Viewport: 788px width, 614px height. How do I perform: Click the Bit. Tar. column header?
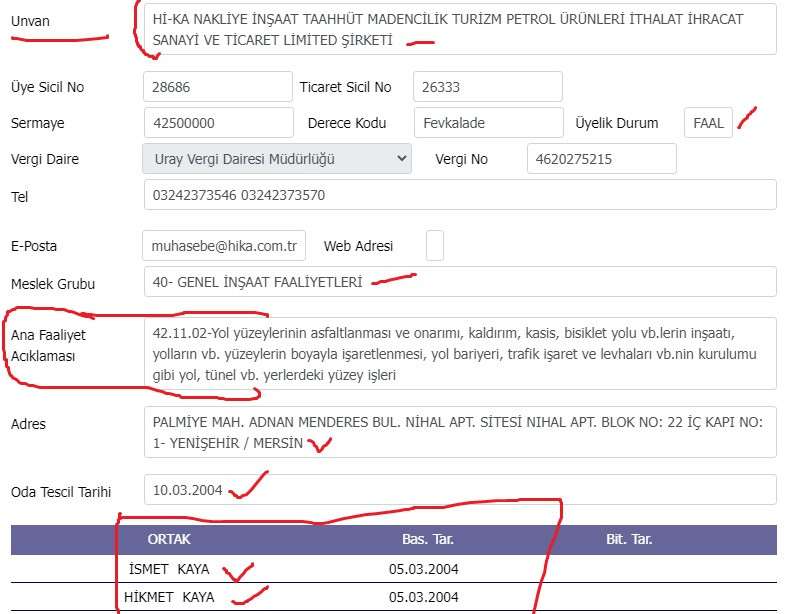[x=629, y=539]
